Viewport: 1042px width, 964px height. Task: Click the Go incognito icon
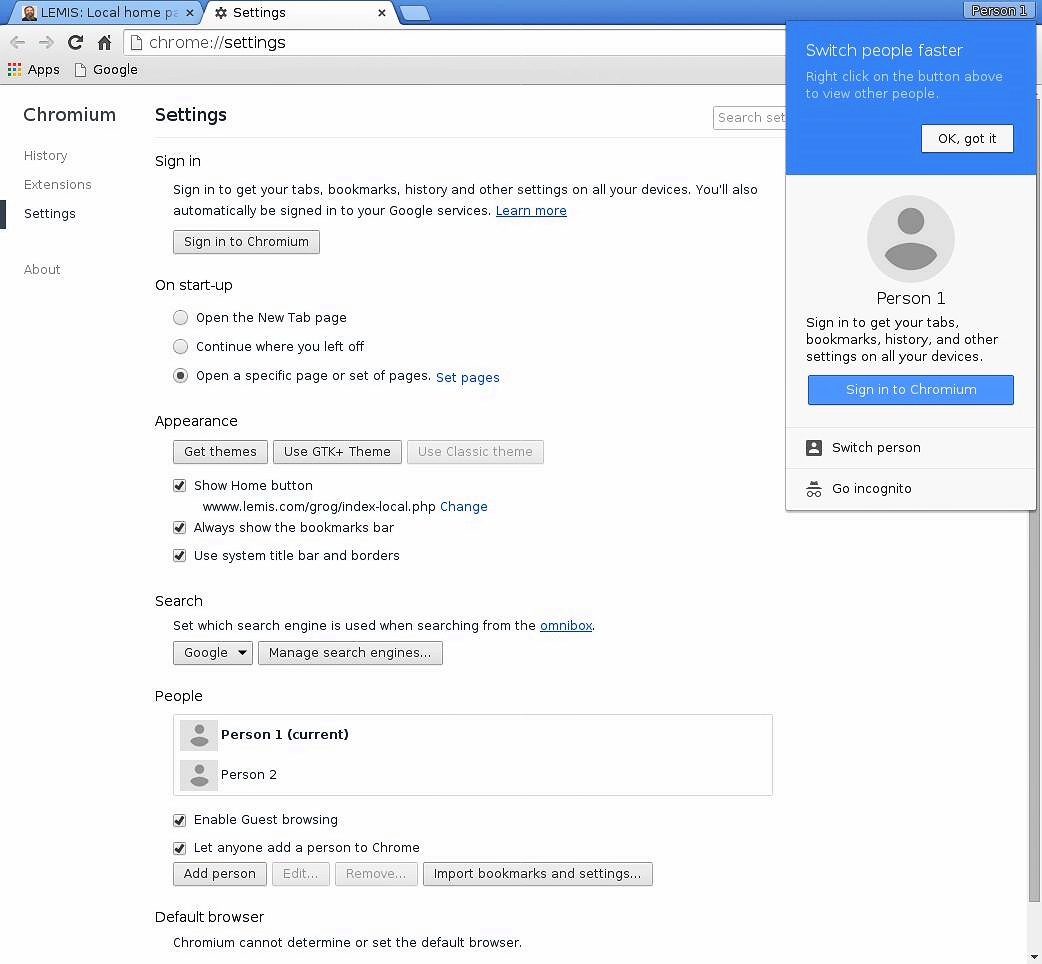point(814,489)
